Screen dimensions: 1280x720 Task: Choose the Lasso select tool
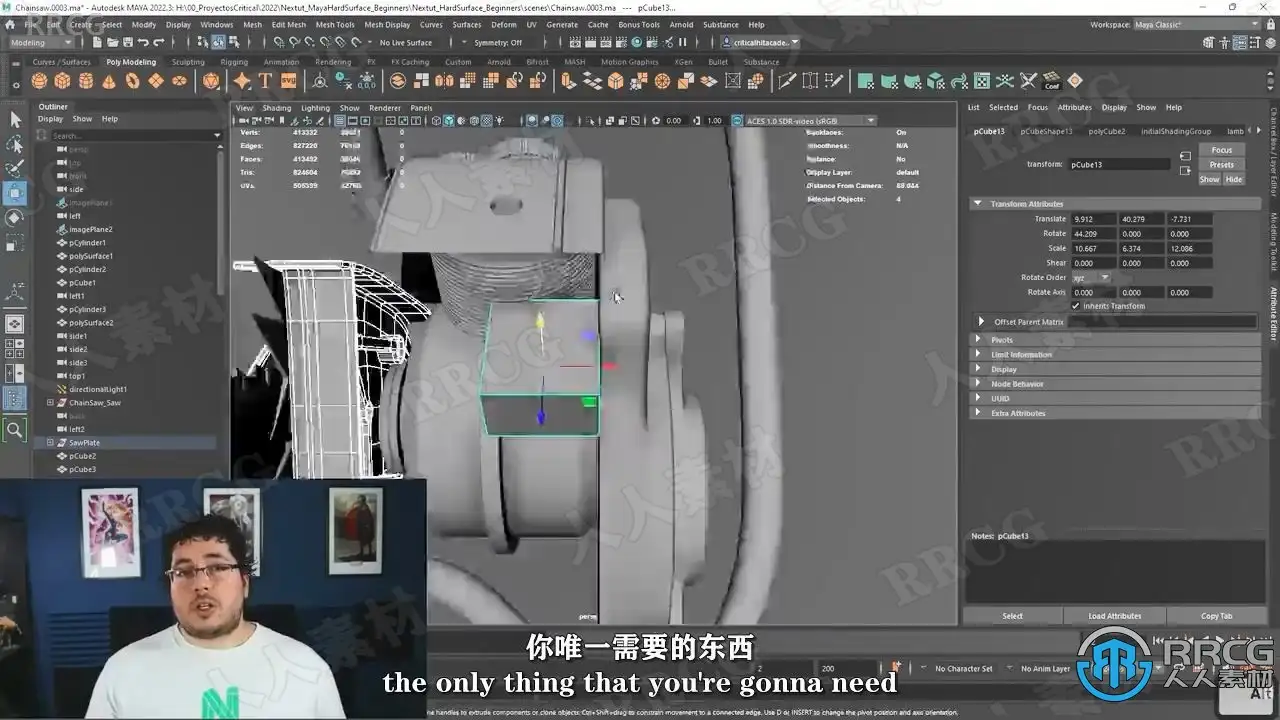tap(15, 144)
